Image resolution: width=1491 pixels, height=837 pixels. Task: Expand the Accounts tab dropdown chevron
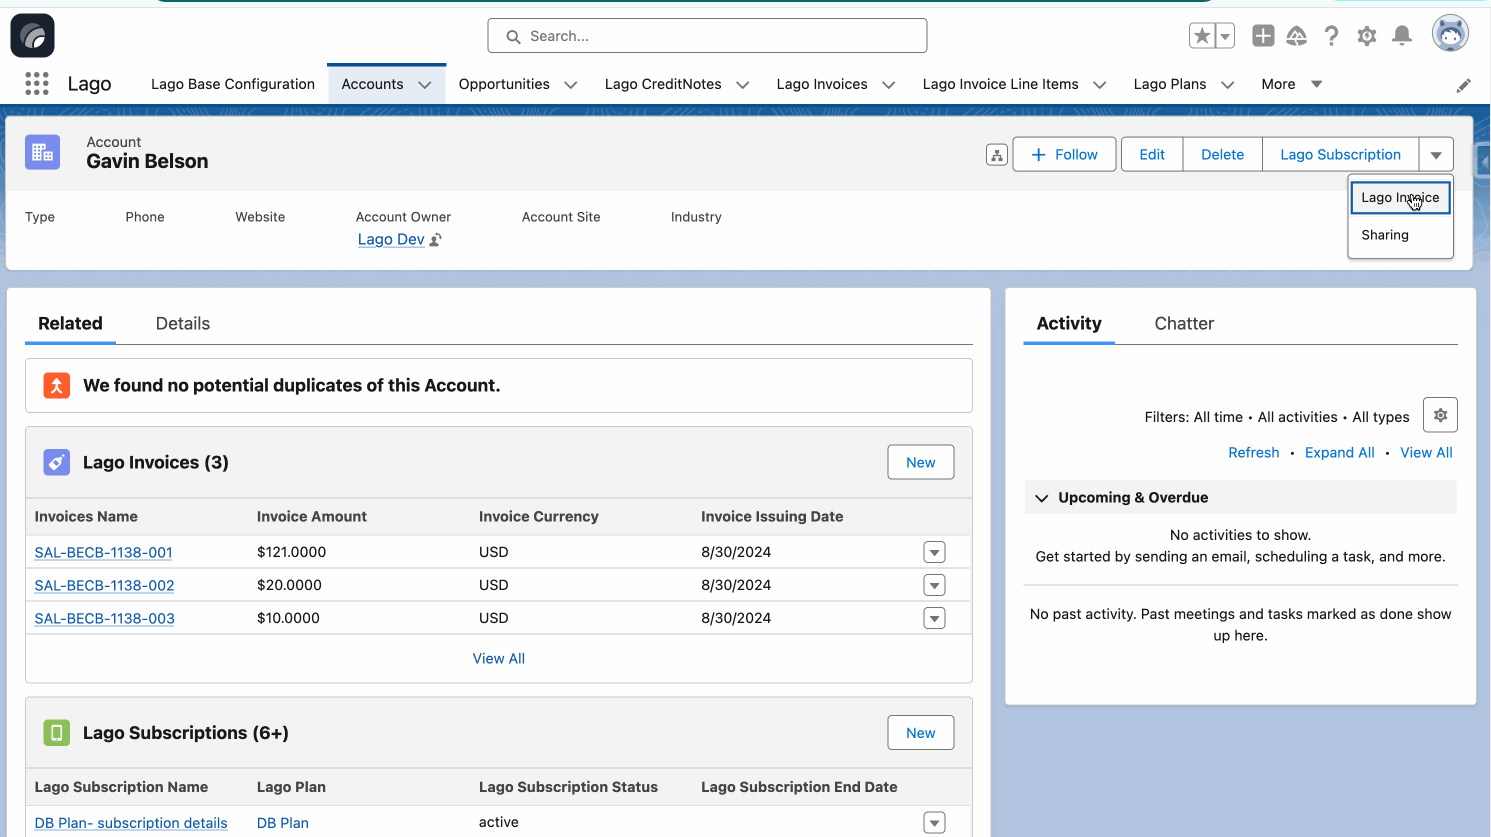click(x=425, y=85)
